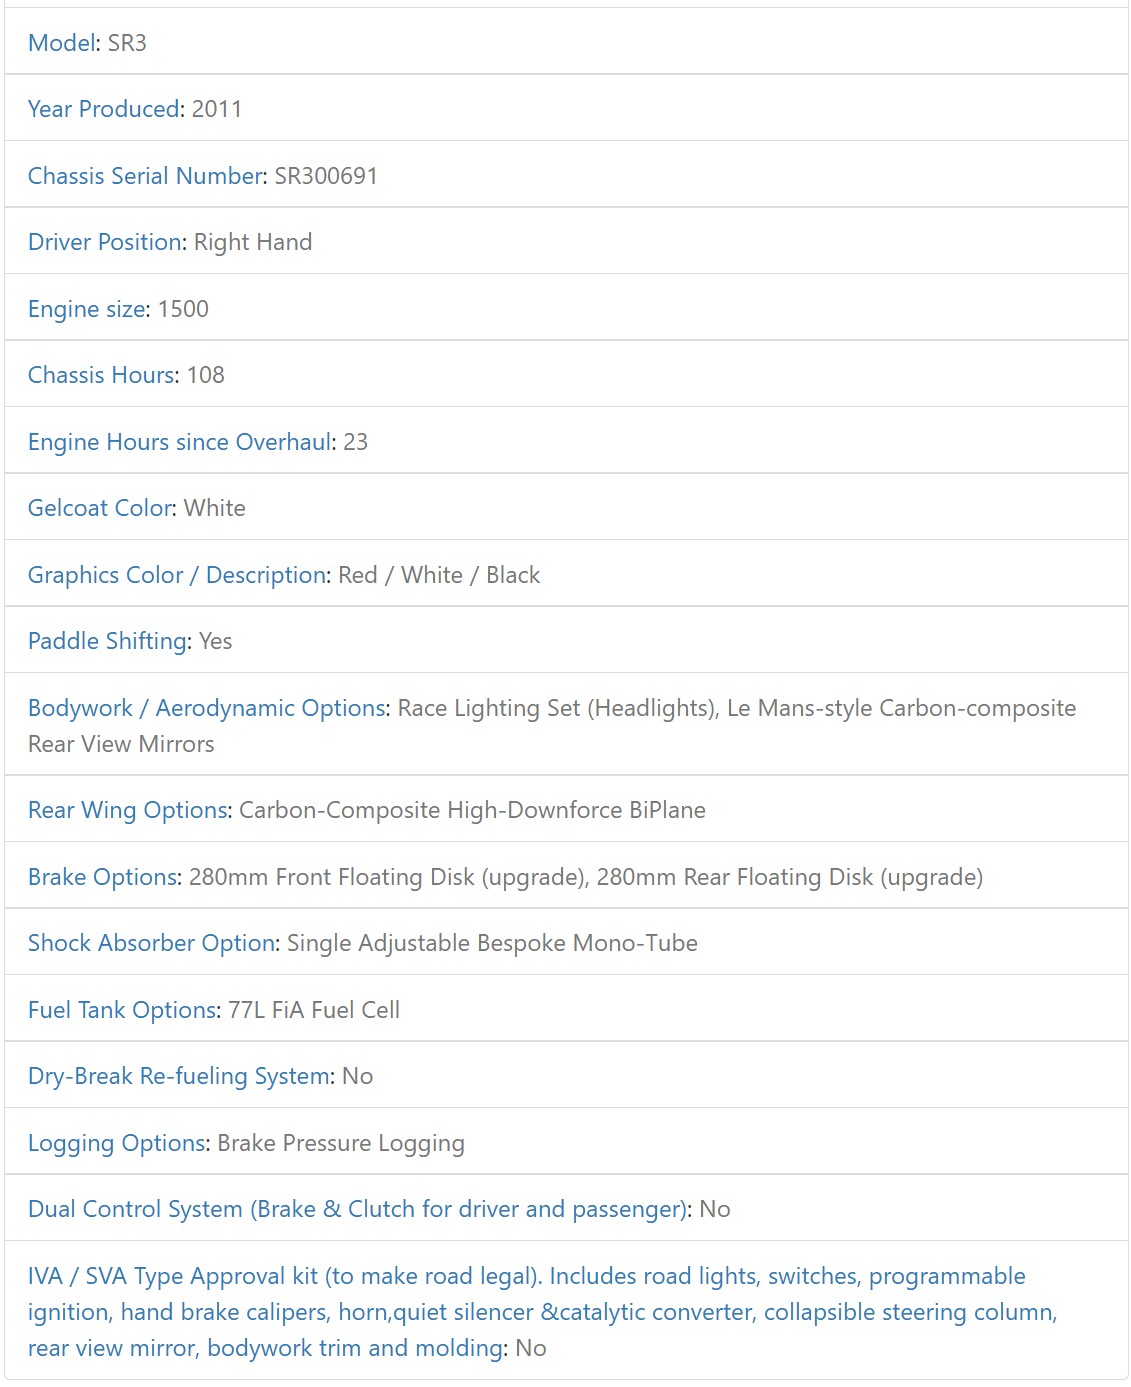Click the Dual Control System label
1131x1387 pixels.
coord(358,1209)
